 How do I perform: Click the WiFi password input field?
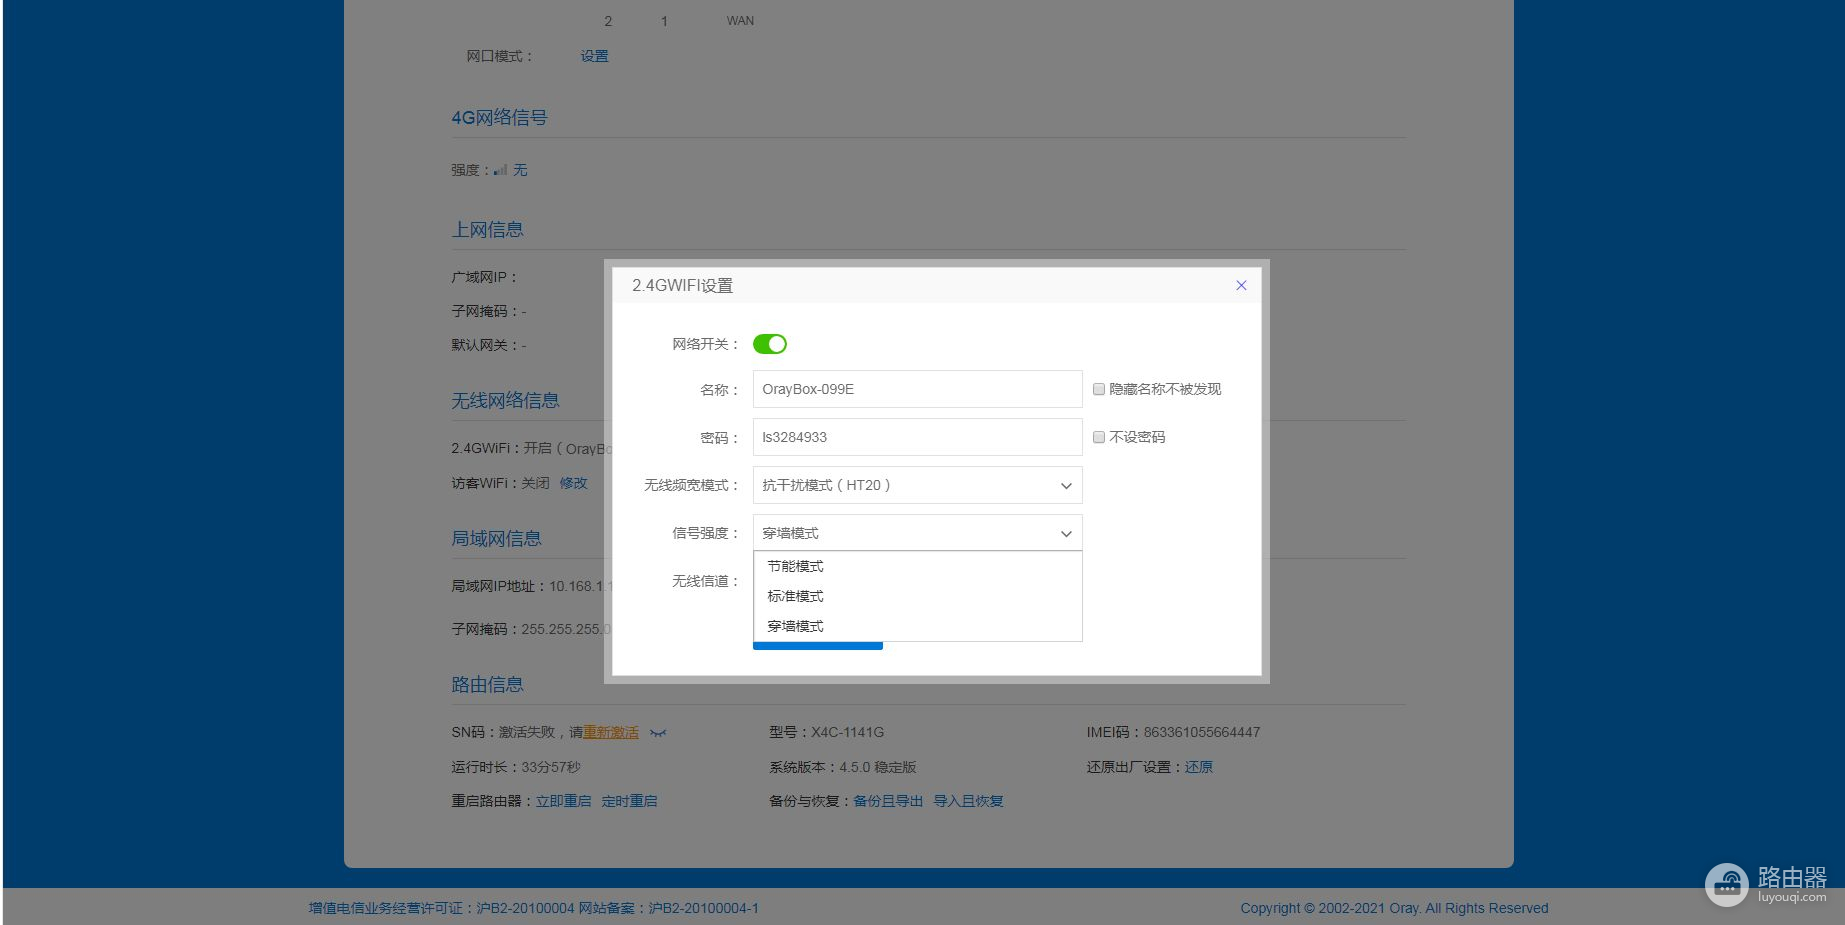916,437
